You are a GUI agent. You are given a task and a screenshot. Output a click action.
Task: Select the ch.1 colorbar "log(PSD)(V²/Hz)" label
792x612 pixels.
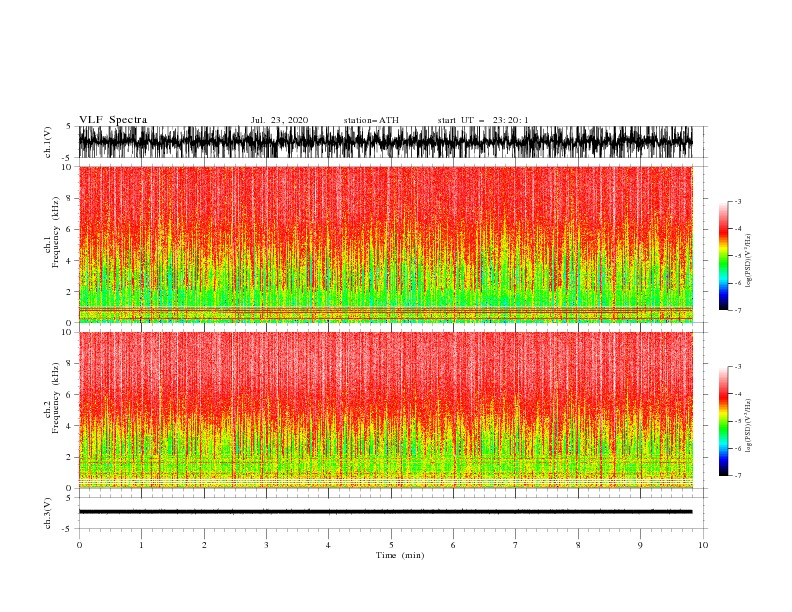[748, 261]
